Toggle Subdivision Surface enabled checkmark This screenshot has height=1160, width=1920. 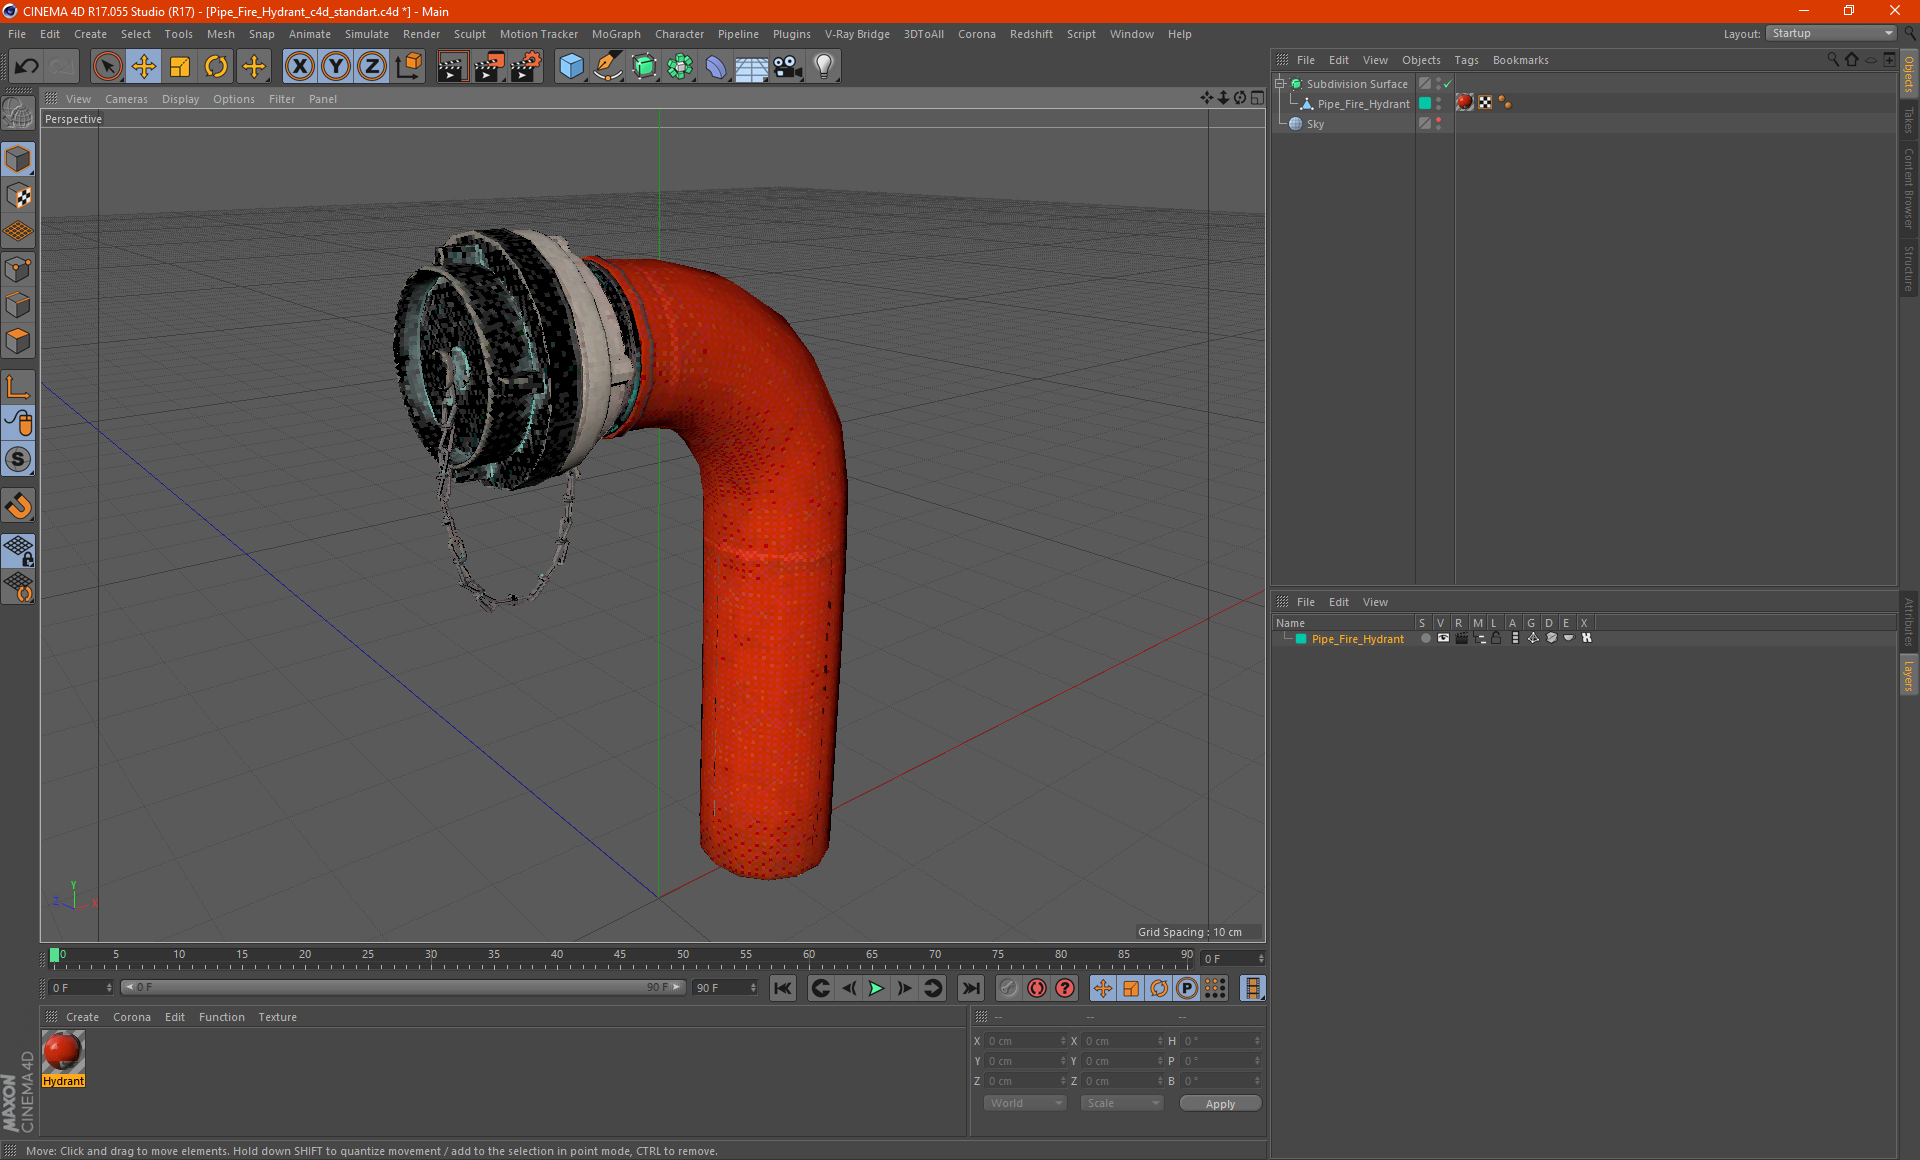point(1447,84)
